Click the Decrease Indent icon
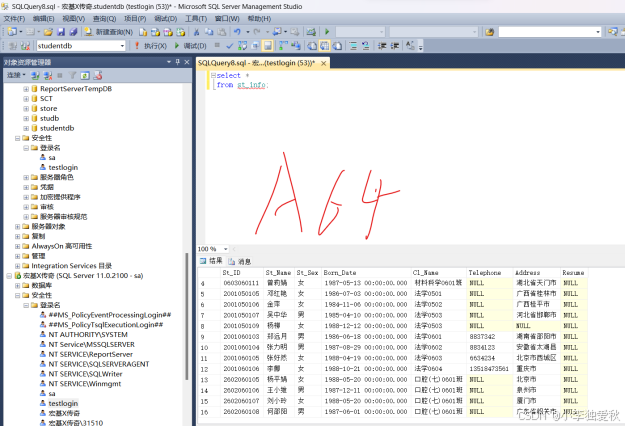This screenshot has width=626, height=427. click(382, 46)
